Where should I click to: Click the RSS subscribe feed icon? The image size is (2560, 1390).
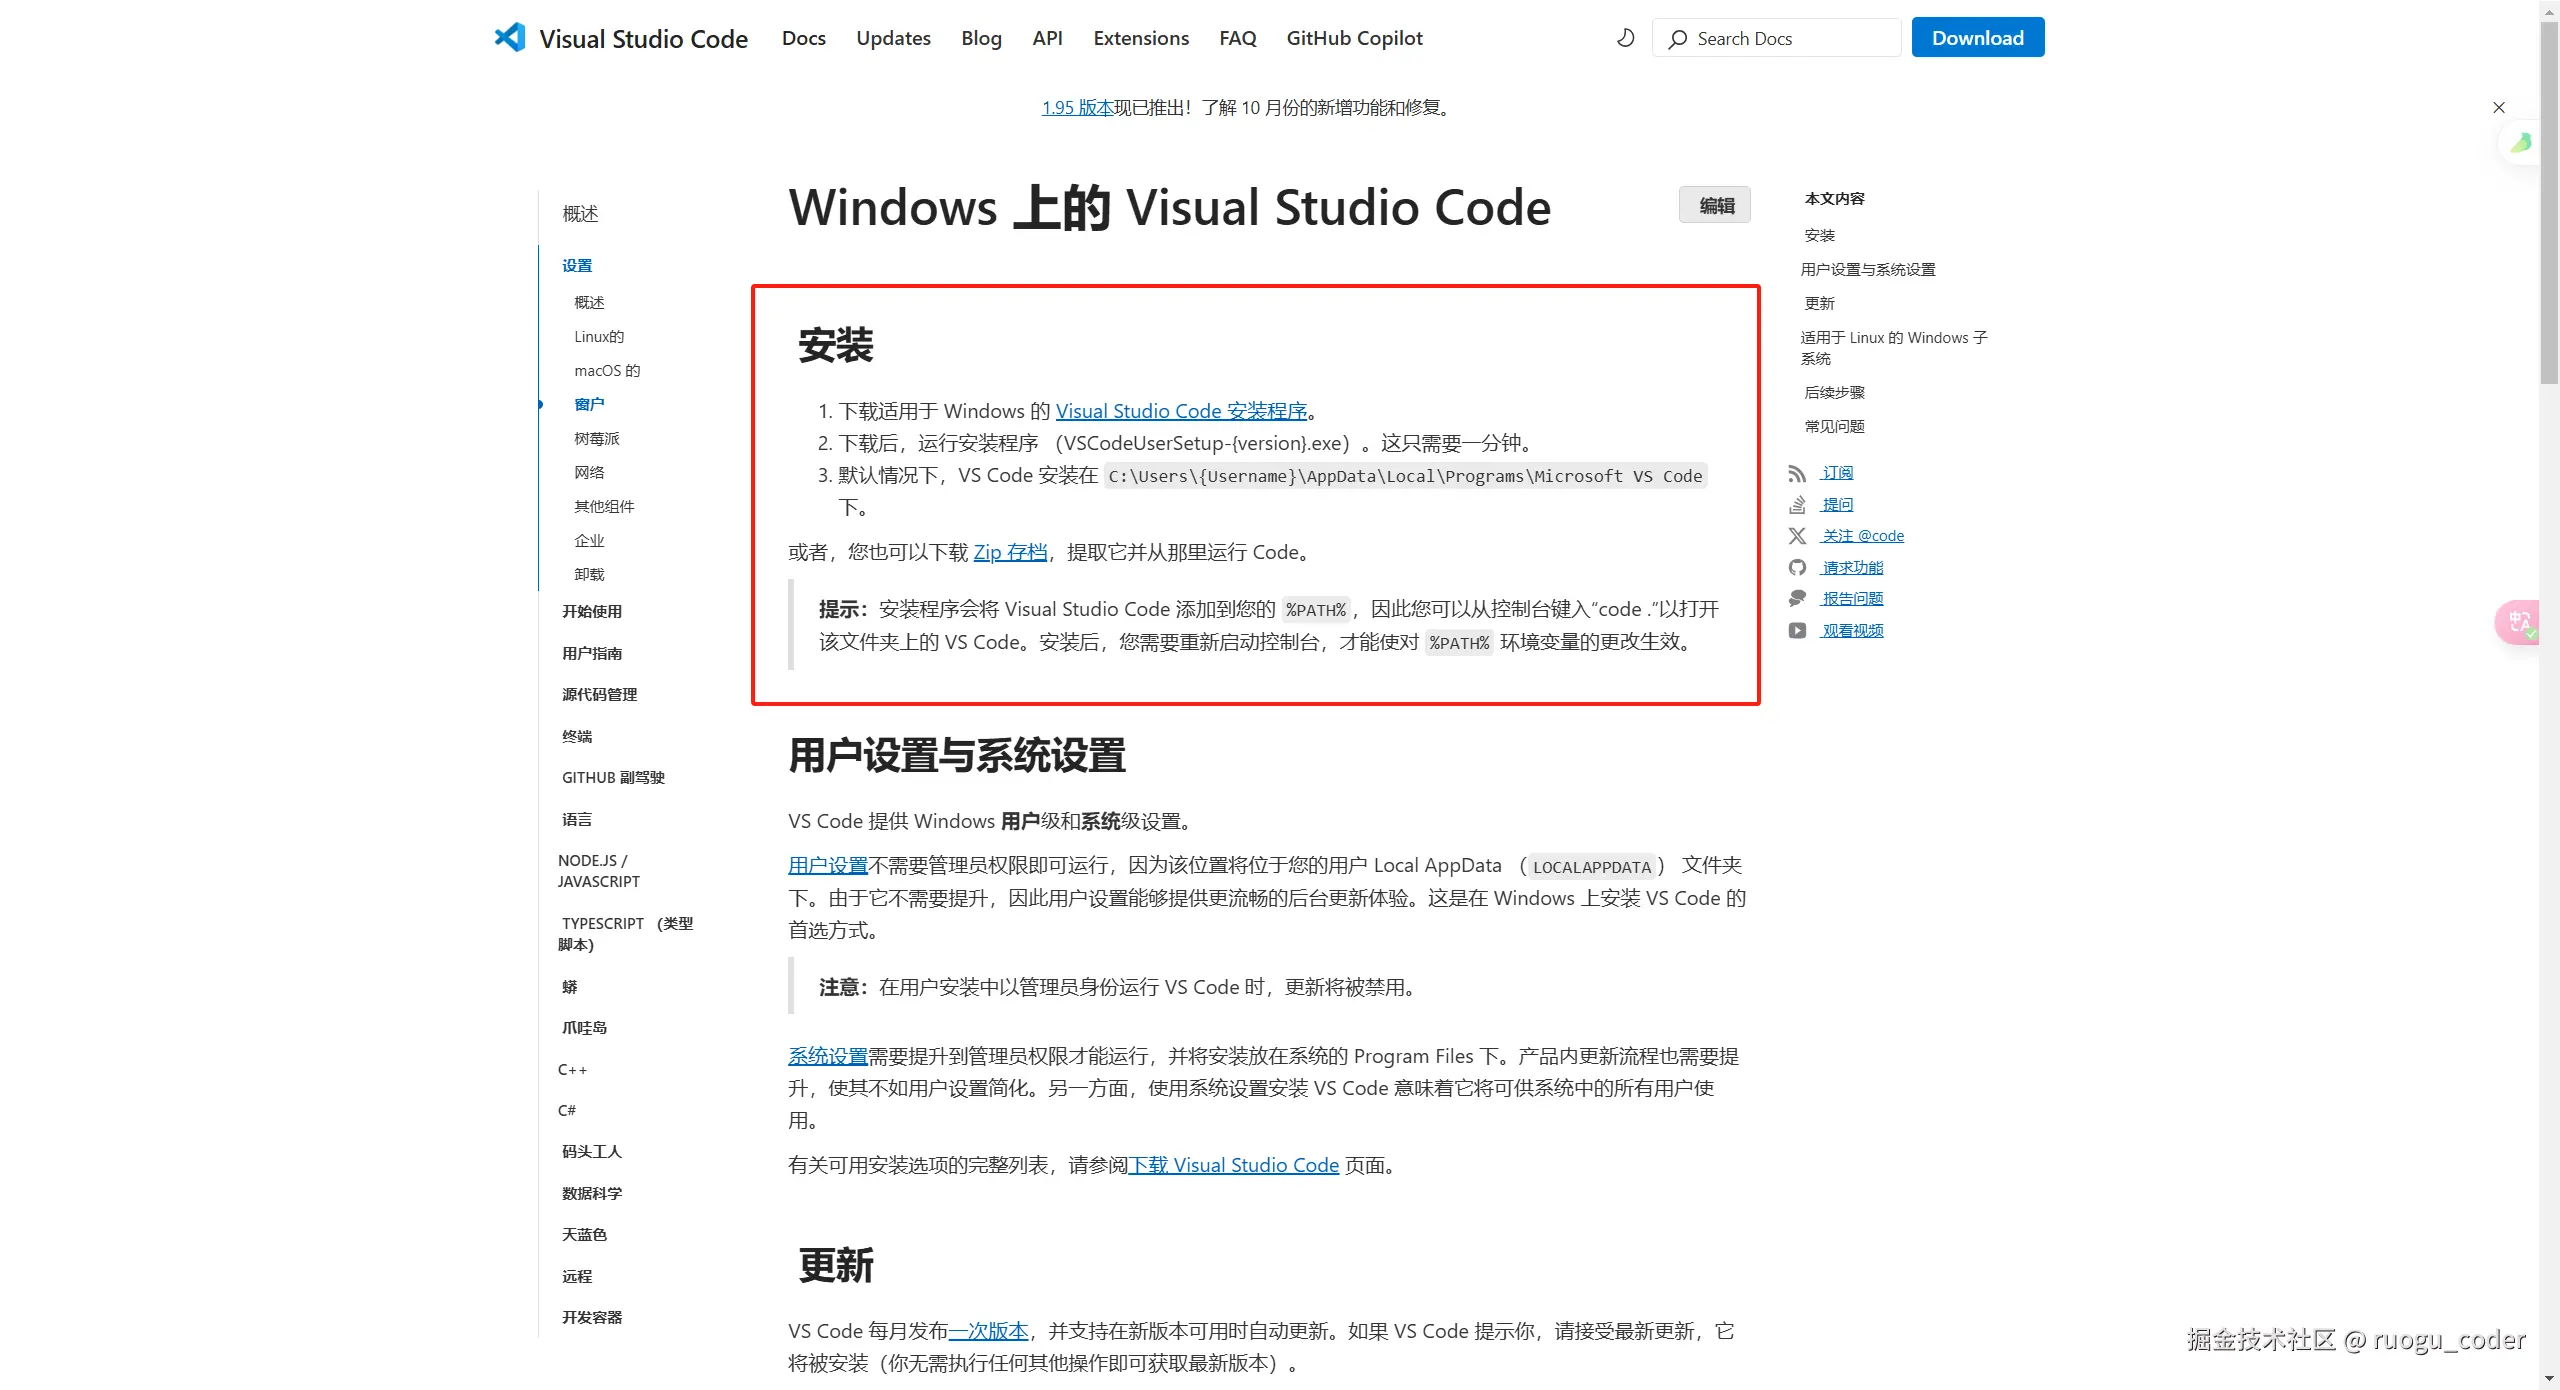[1797, 473]
